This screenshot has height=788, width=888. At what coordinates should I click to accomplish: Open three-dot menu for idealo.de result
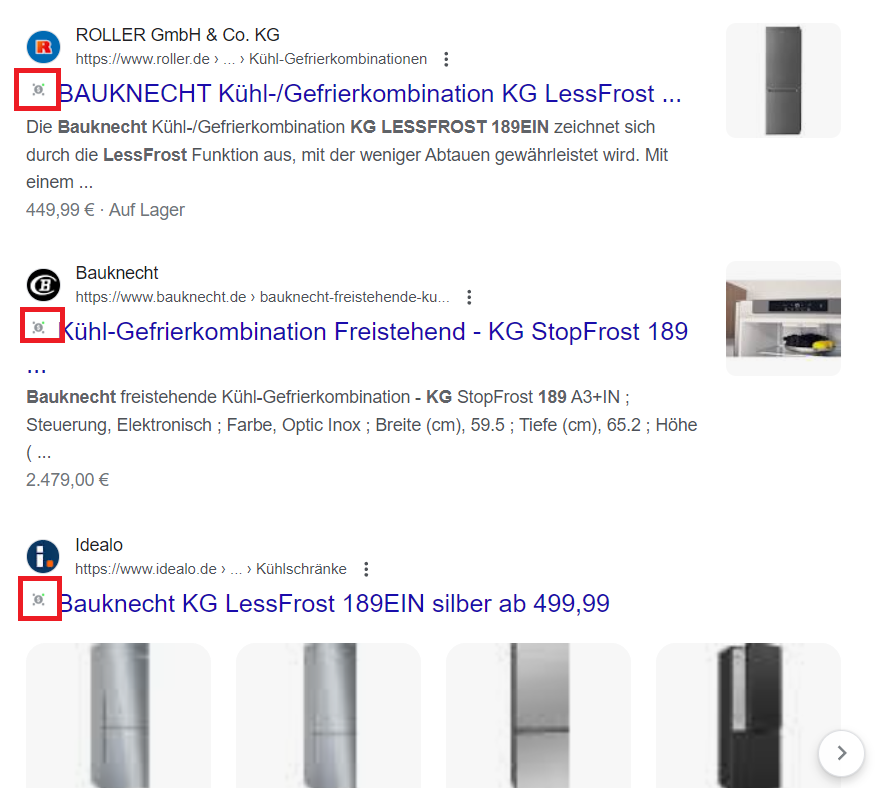[x=366, y=569]
